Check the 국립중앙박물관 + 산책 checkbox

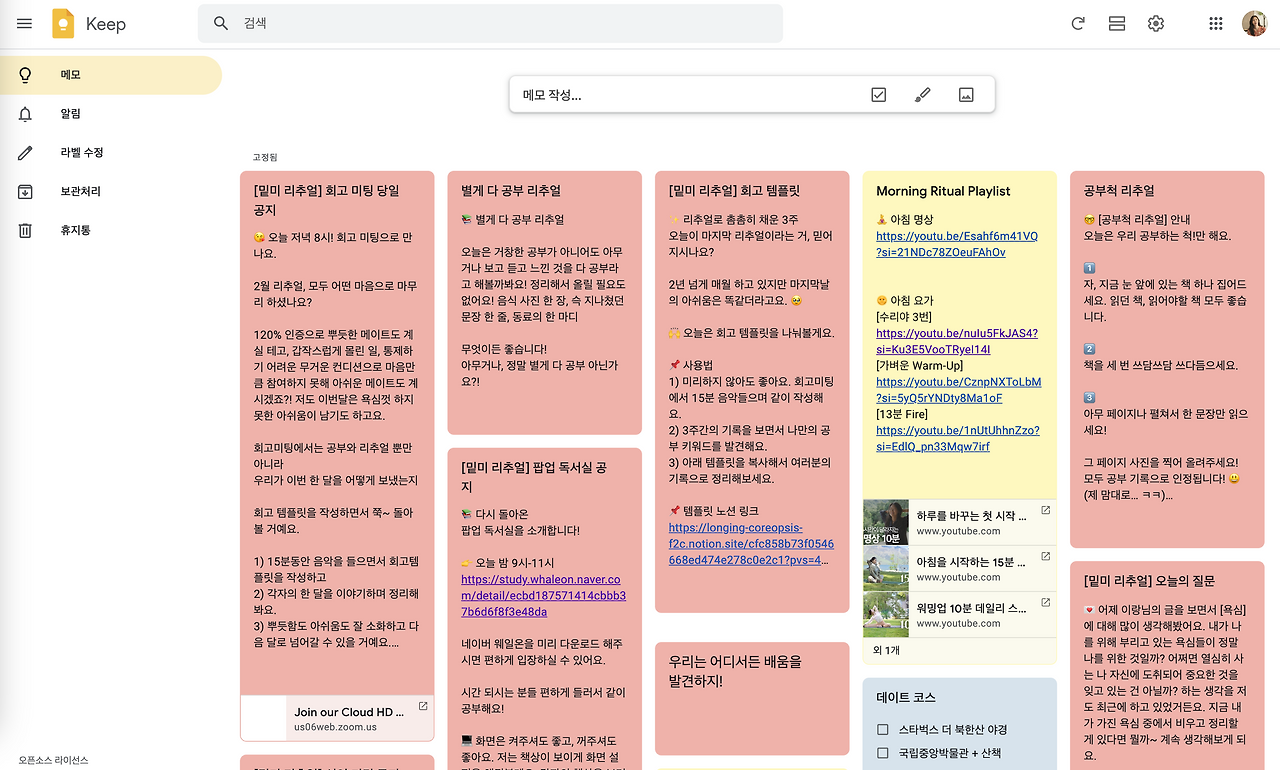coord(881,753)
